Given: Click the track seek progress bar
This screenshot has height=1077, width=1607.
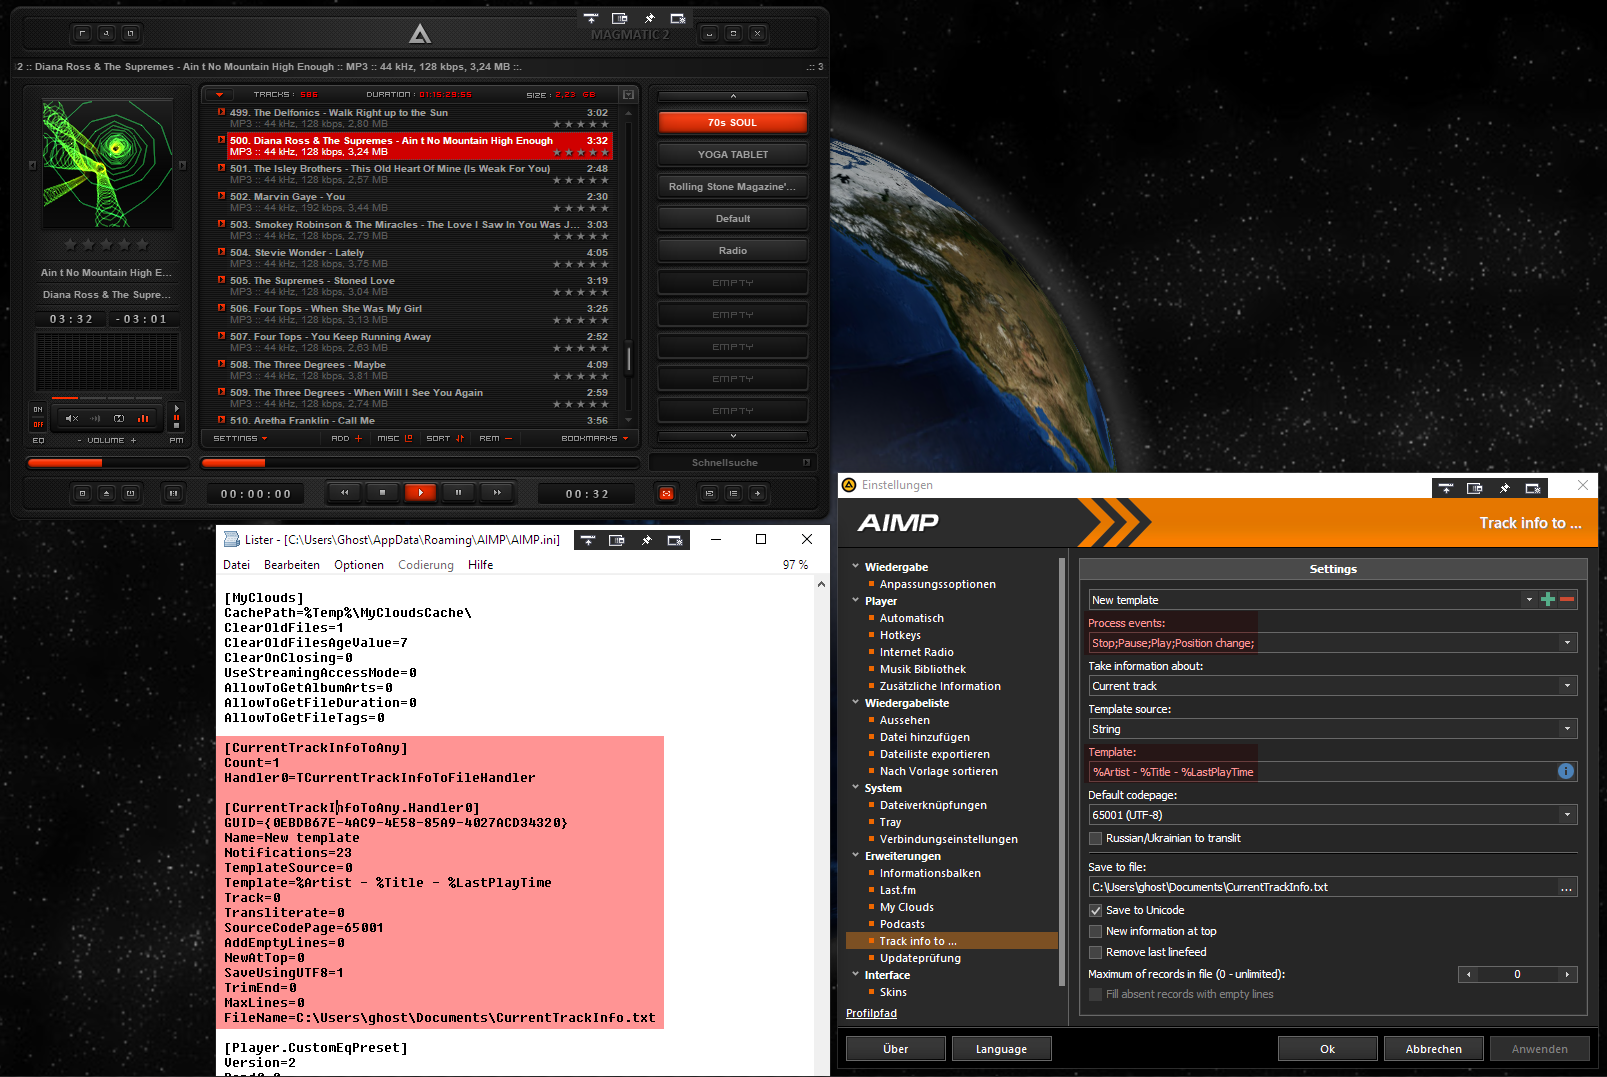Looking at the screenshot, I should click(x=420, y=463).
